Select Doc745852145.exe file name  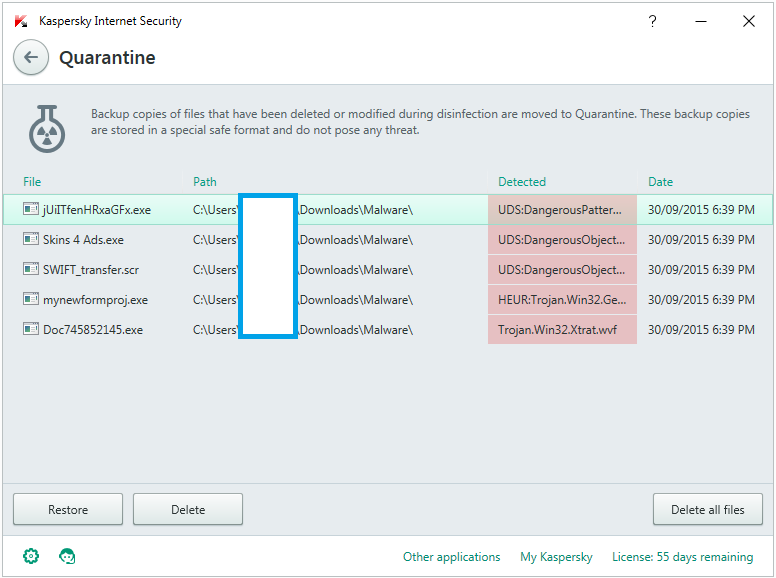[93, 330]
